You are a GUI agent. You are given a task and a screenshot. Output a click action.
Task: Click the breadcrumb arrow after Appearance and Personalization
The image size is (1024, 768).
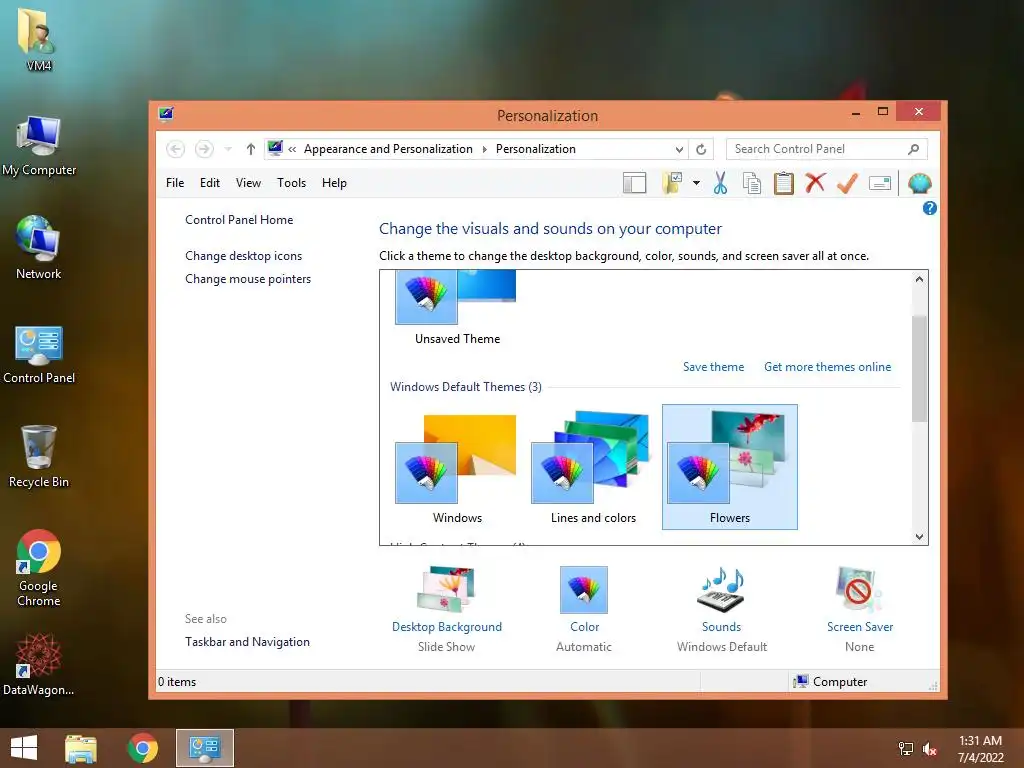tap(484, 150)
